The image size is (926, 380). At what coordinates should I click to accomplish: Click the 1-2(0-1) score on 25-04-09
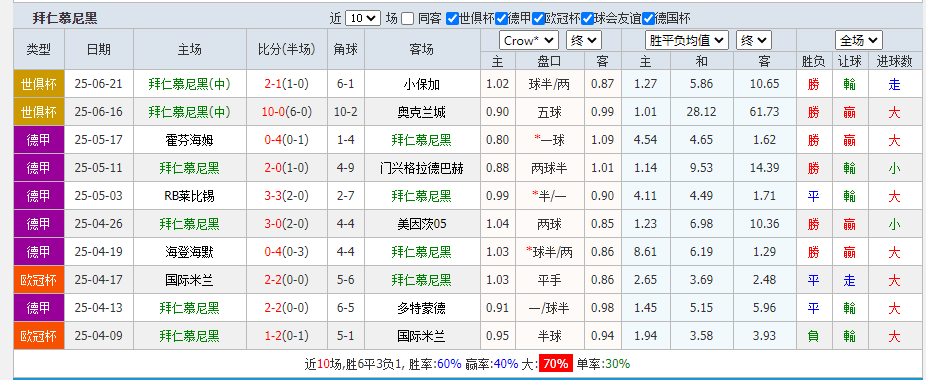tap(286, 336)
